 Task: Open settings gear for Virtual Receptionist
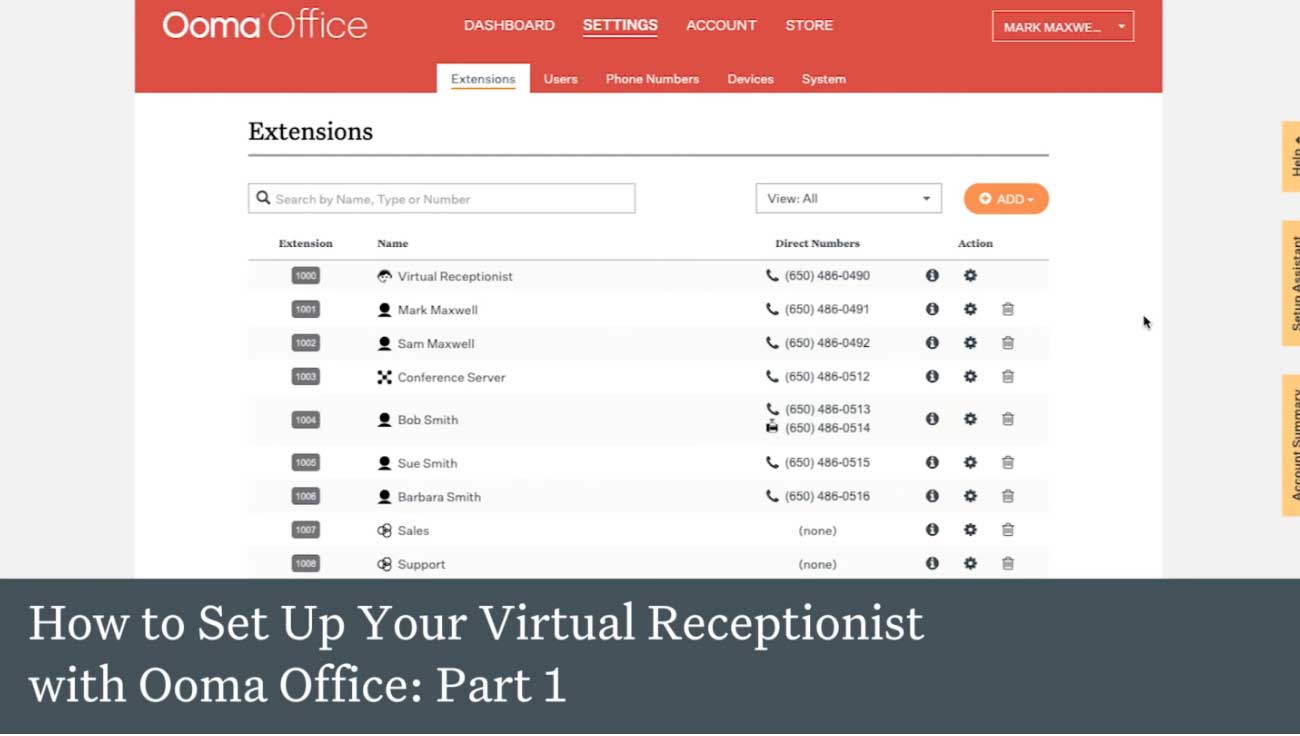(x=970, y=275)
